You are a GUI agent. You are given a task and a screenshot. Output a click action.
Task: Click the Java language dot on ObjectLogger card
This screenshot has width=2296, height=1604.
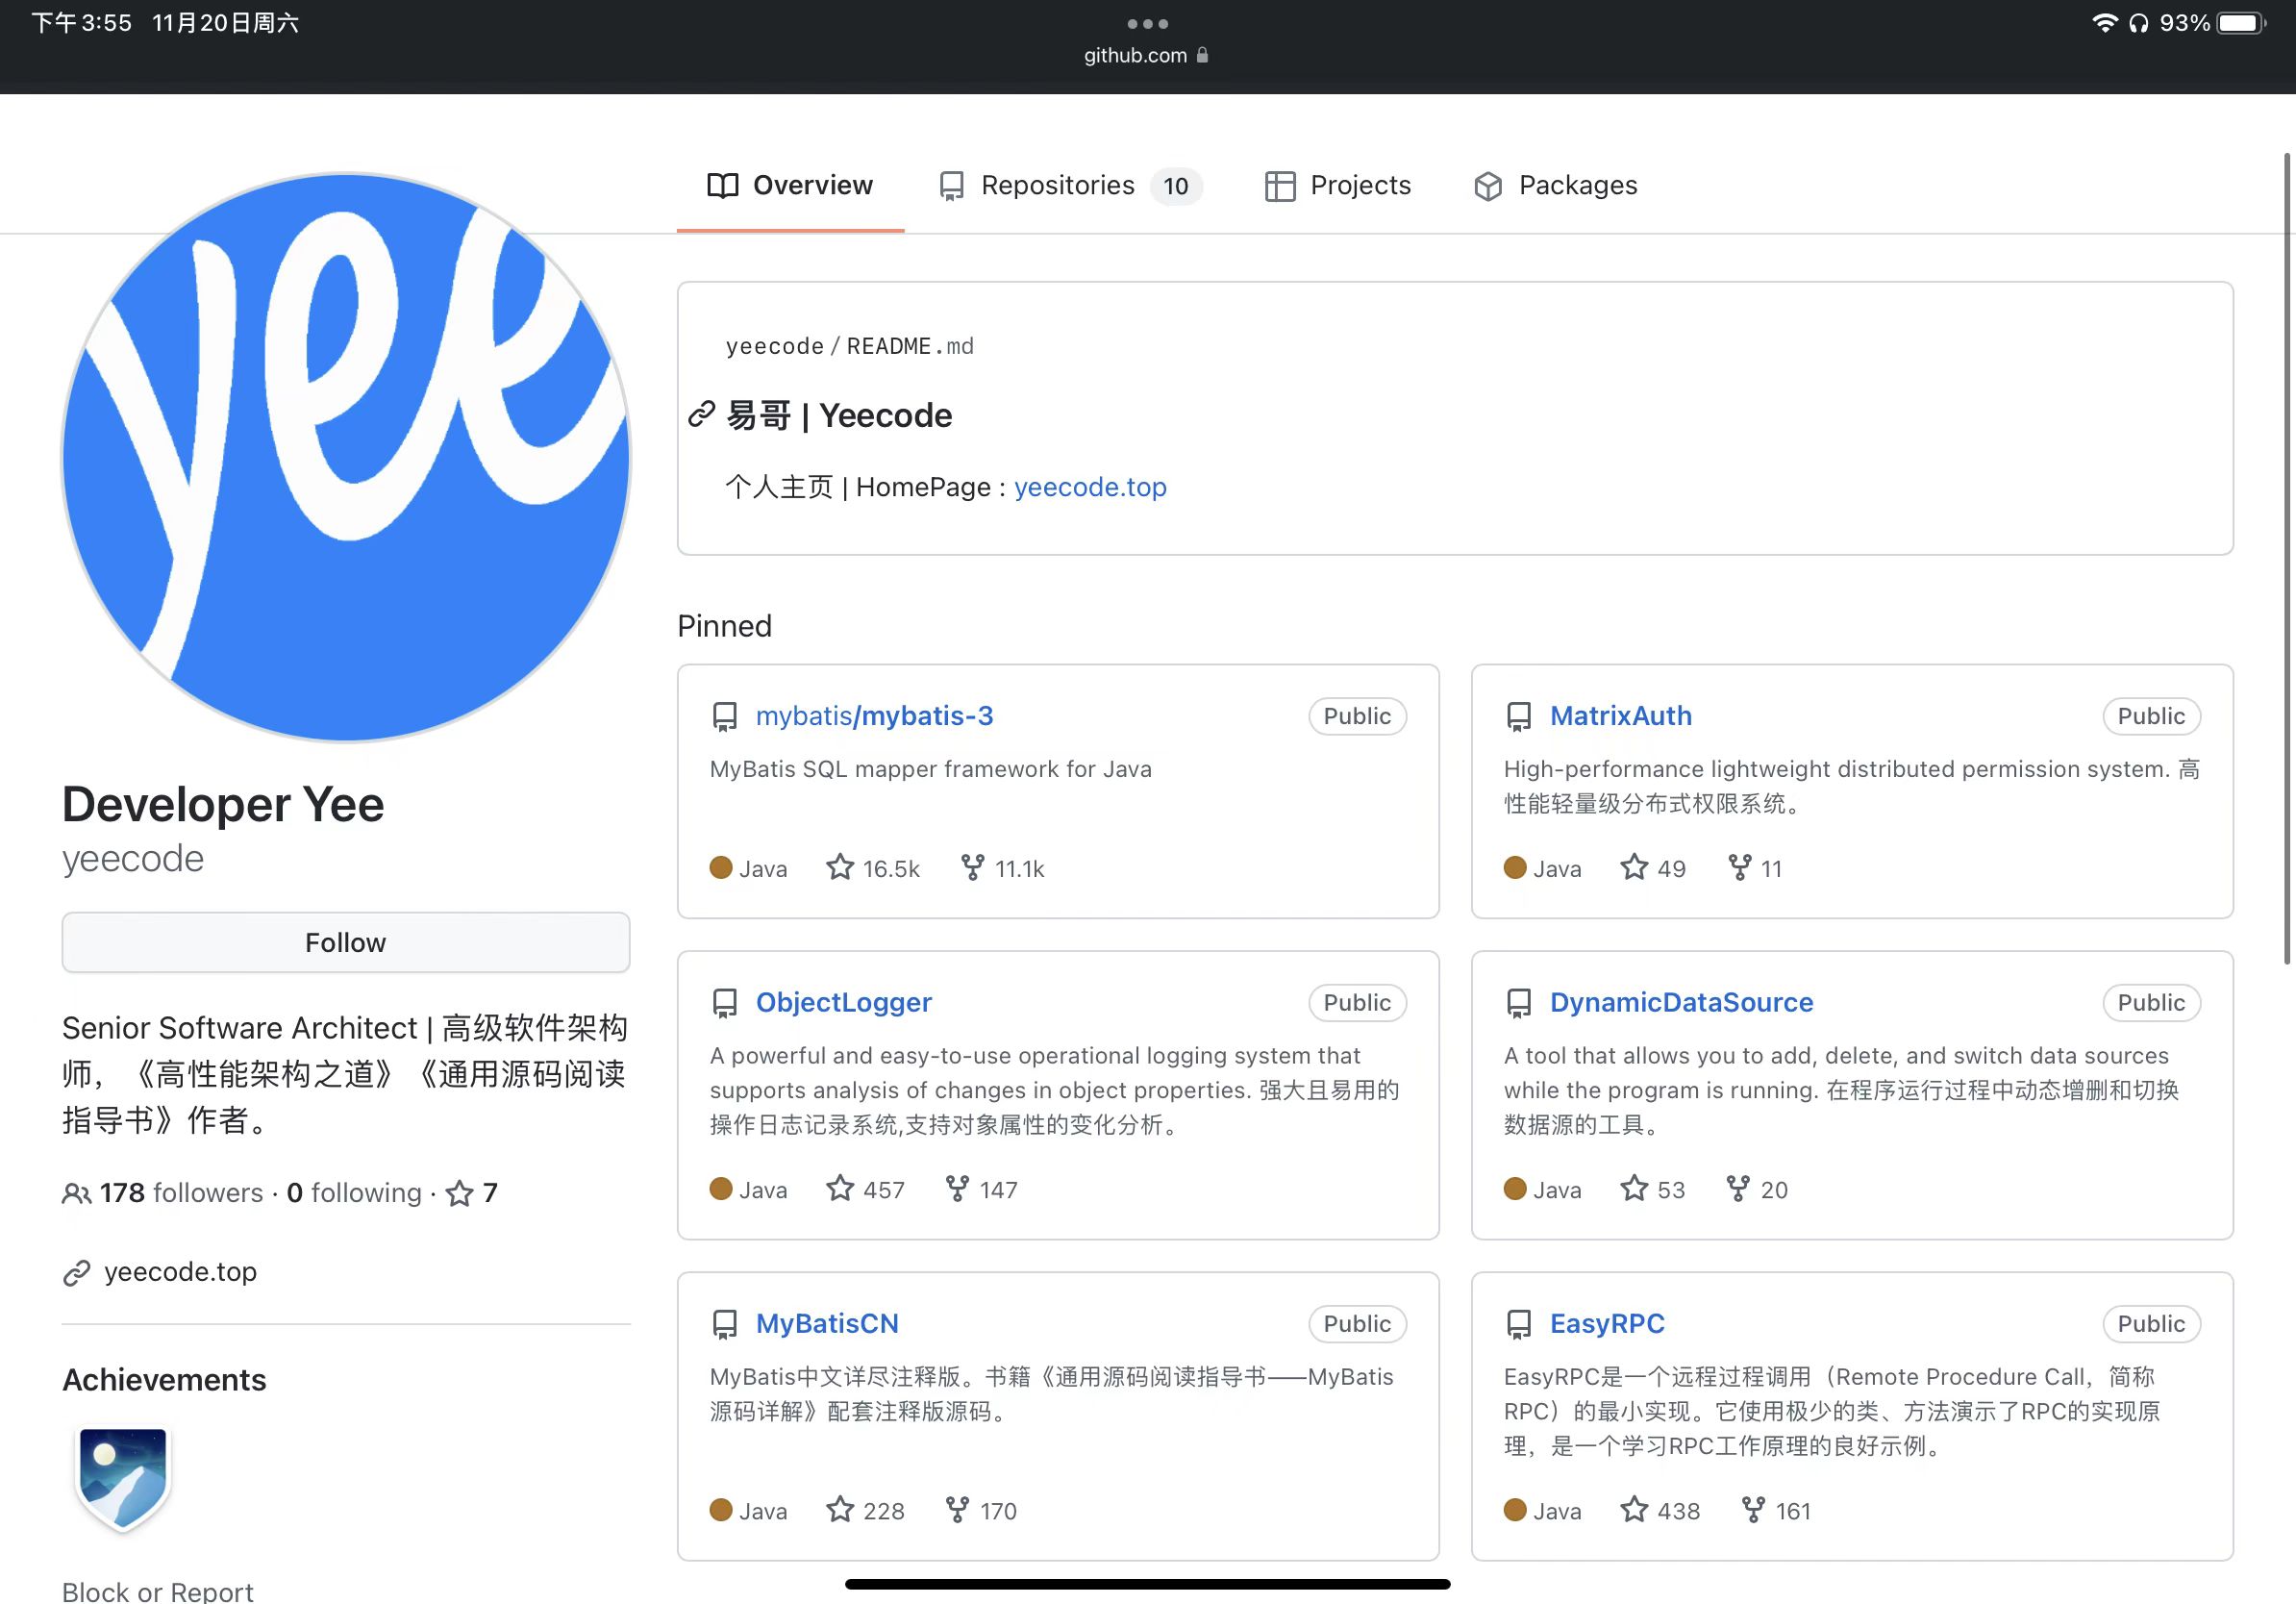point(721,1188)
